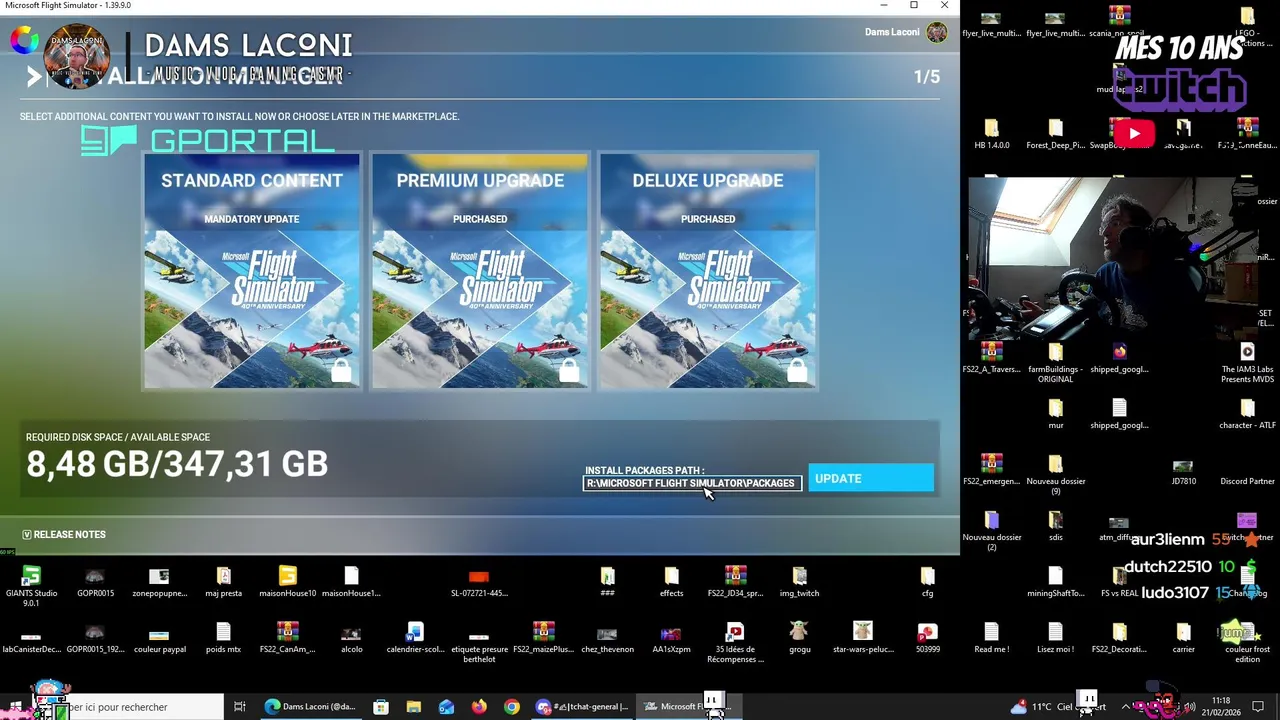Select the grogu desktop image

pos(799,639)
